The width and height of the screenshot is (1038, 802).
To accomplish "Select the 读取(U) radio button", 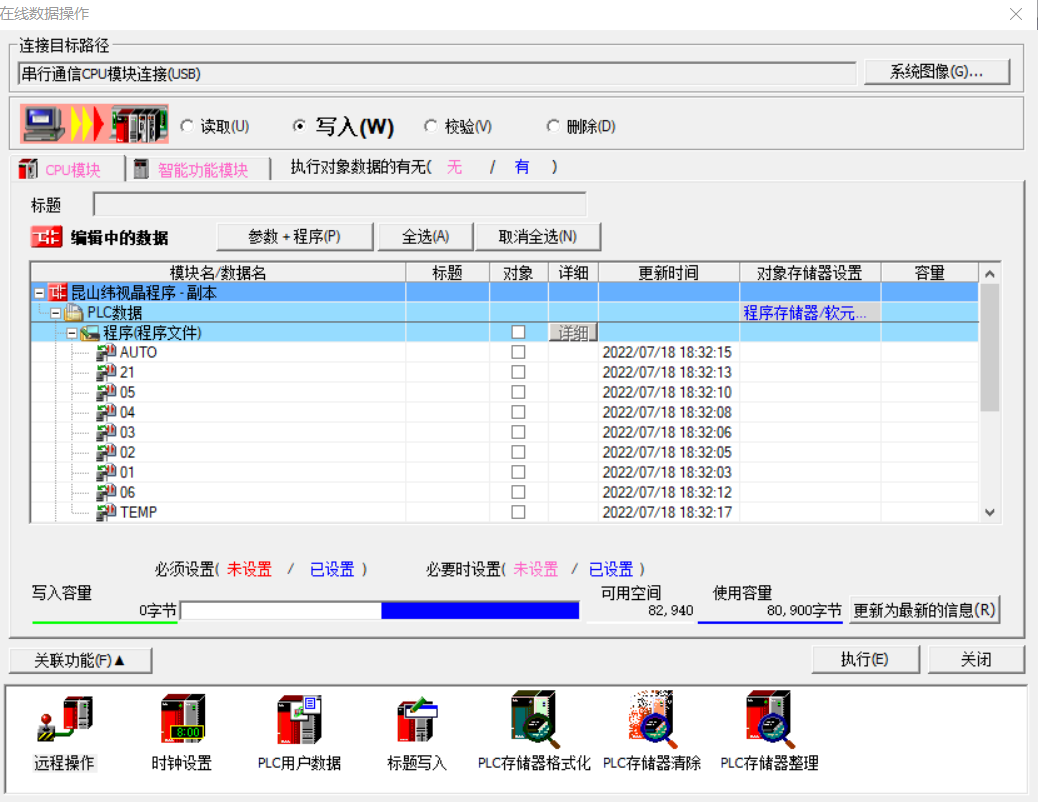I will coord(187,127).
